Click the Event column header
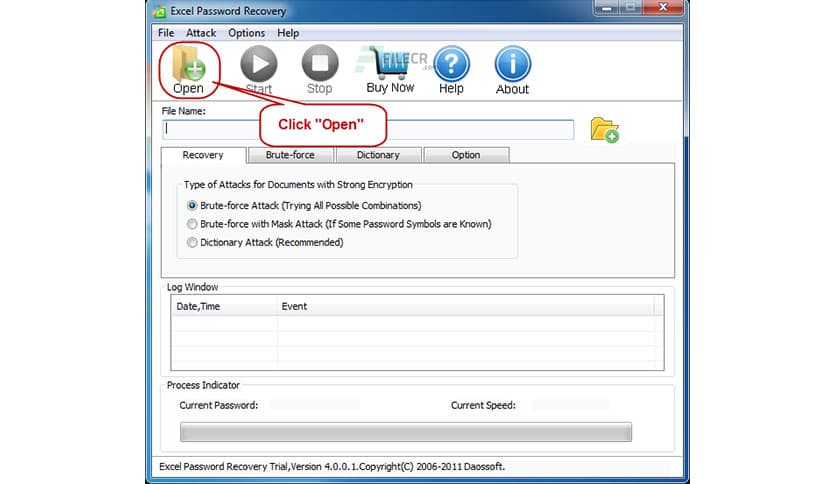Image resolution: width=836 pixels, height=484 pixels. 465,306
